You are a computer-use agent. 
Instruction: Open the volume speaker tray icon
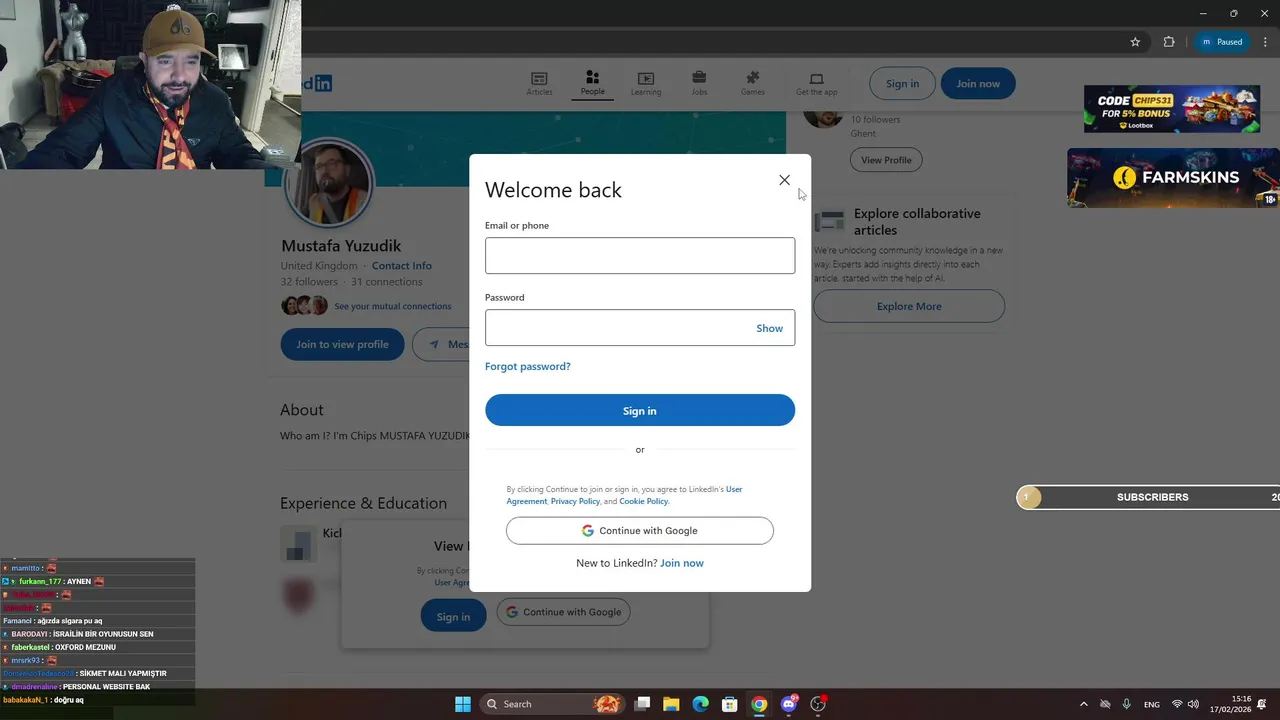1193,704
